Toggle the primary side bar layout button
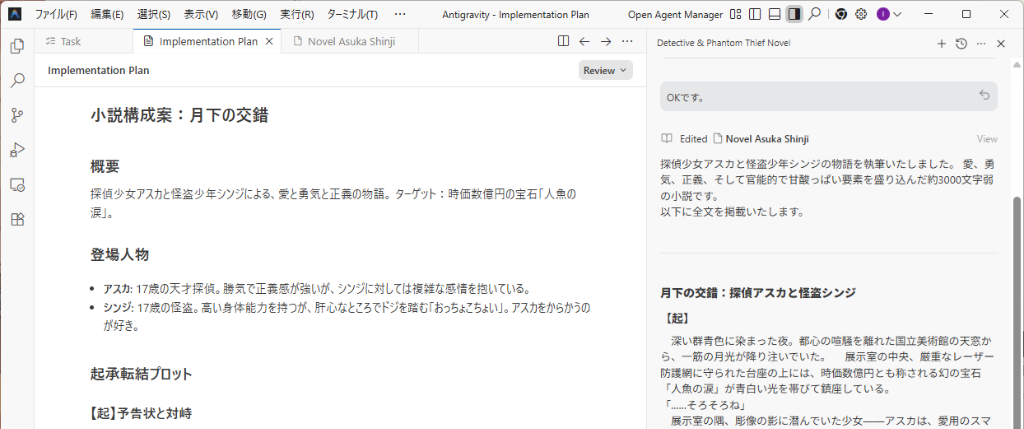This screenshot has width=1024, height=429. (755, 14)
